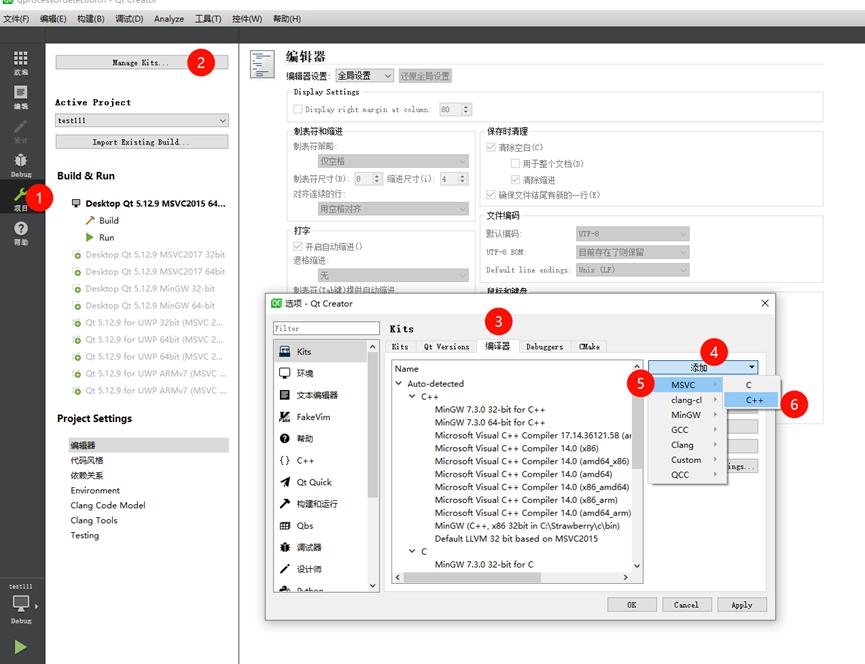
Task: Collapse the C++ compilers tree group
Action: tap(412, 397)
